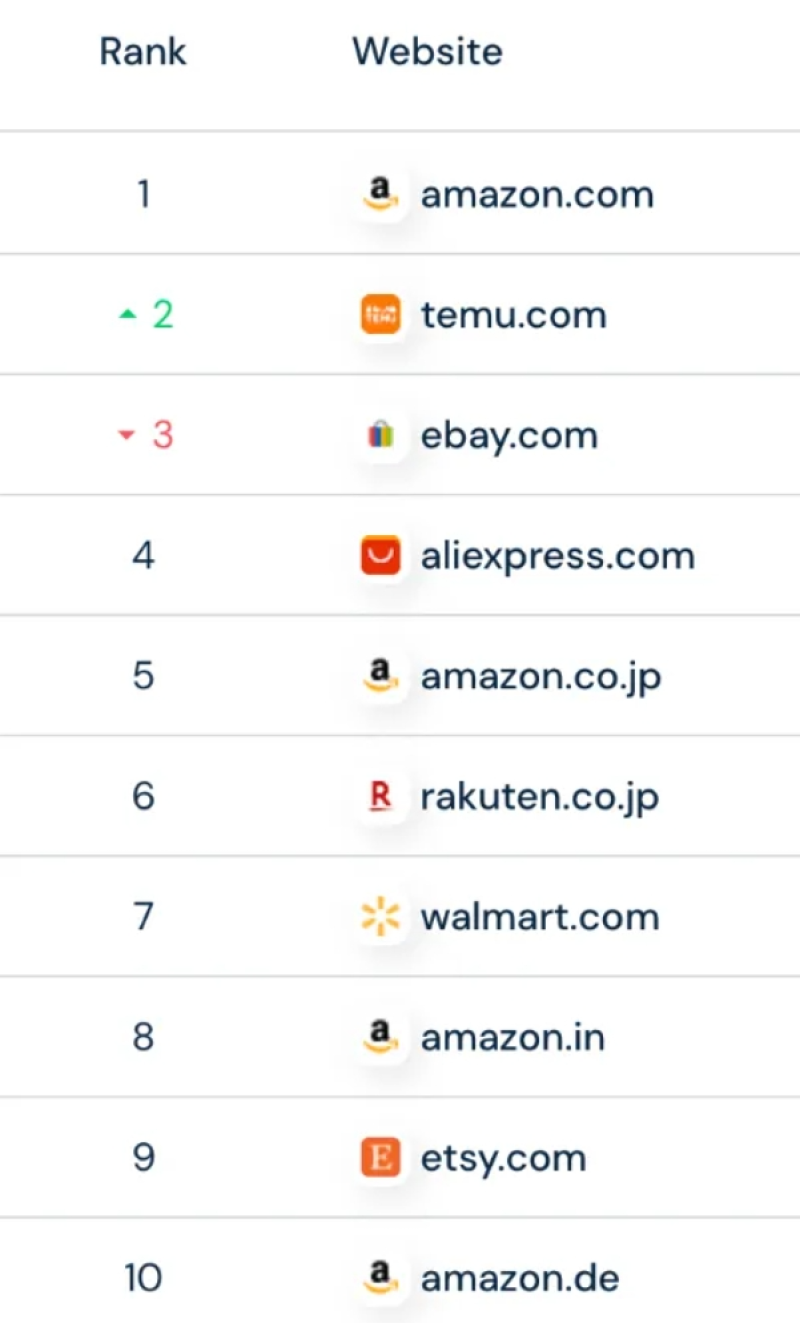The width and height of the screenshot is (800, 1323).
Task: Open the temu.com website link
Action: (513, 315)
